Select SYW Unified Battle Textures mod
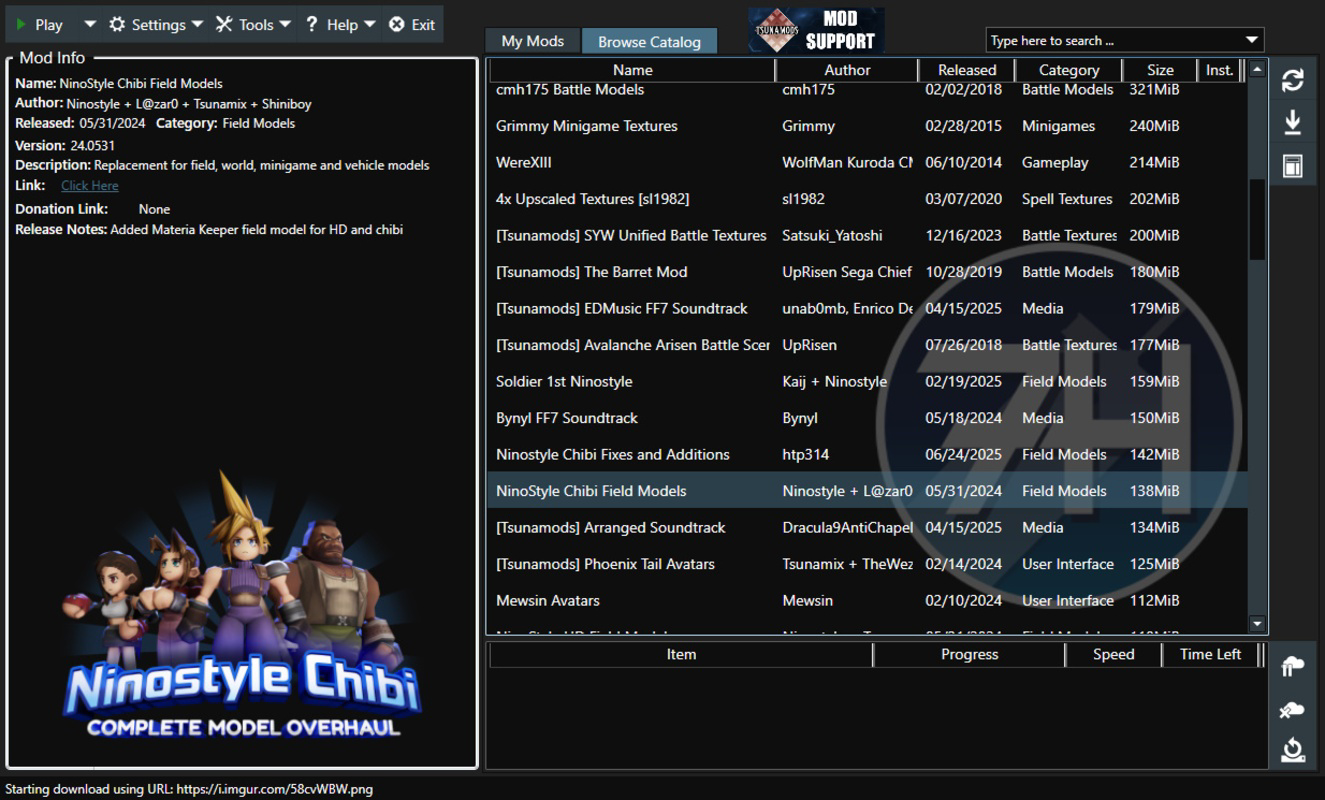This screenshot has height=800, width=1325. [x=867, y=235]
